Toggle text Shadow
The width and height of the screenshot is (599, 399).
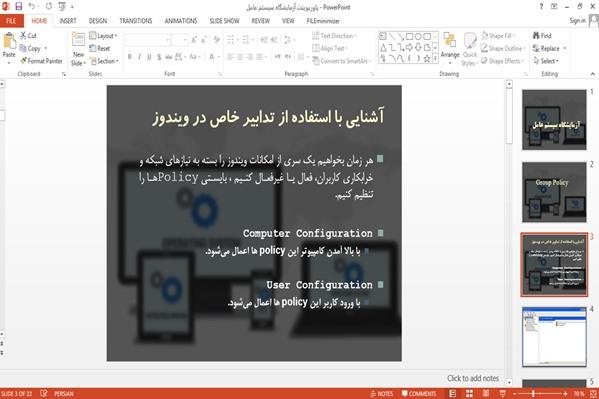coord(159,57)
